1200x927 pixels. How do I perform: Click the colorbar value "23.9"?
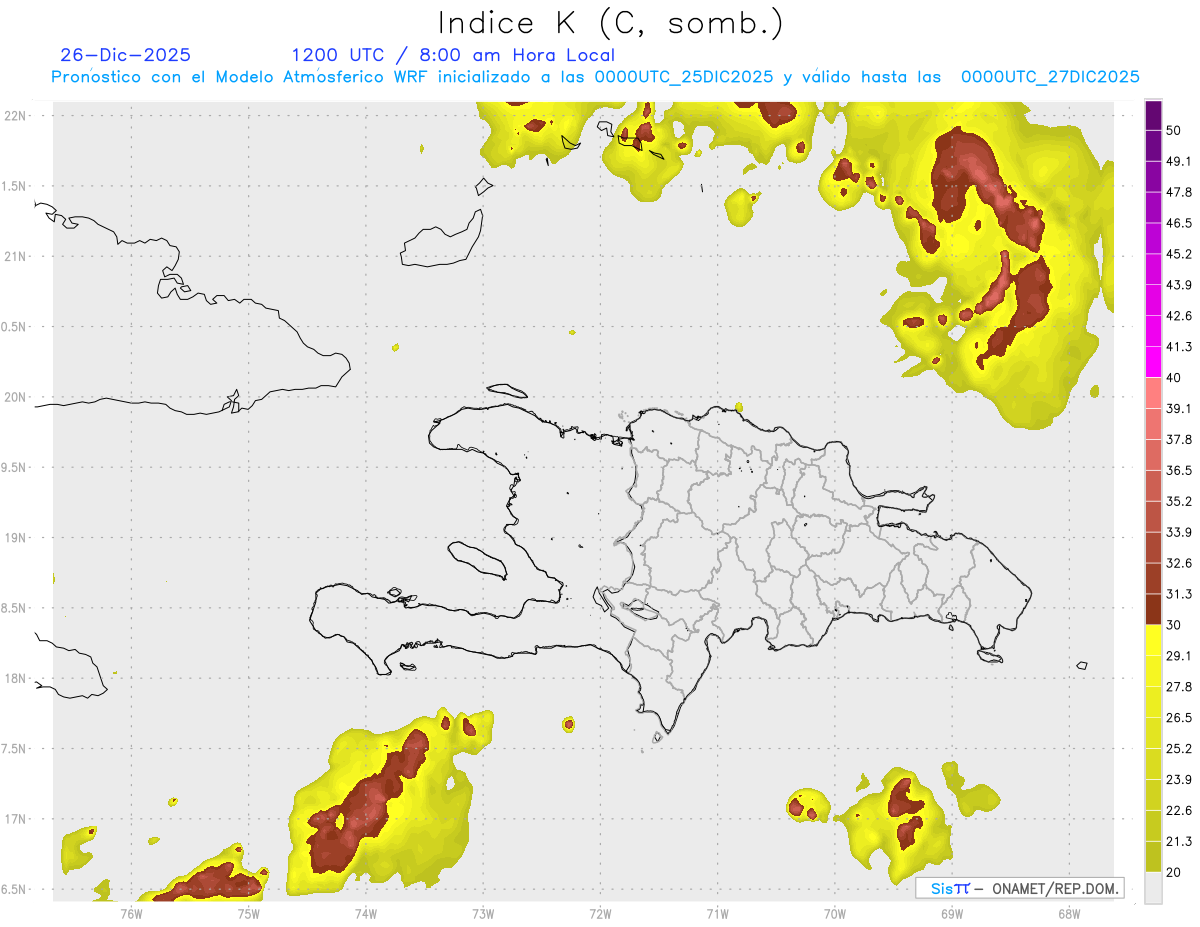[x=1179, y=780]
